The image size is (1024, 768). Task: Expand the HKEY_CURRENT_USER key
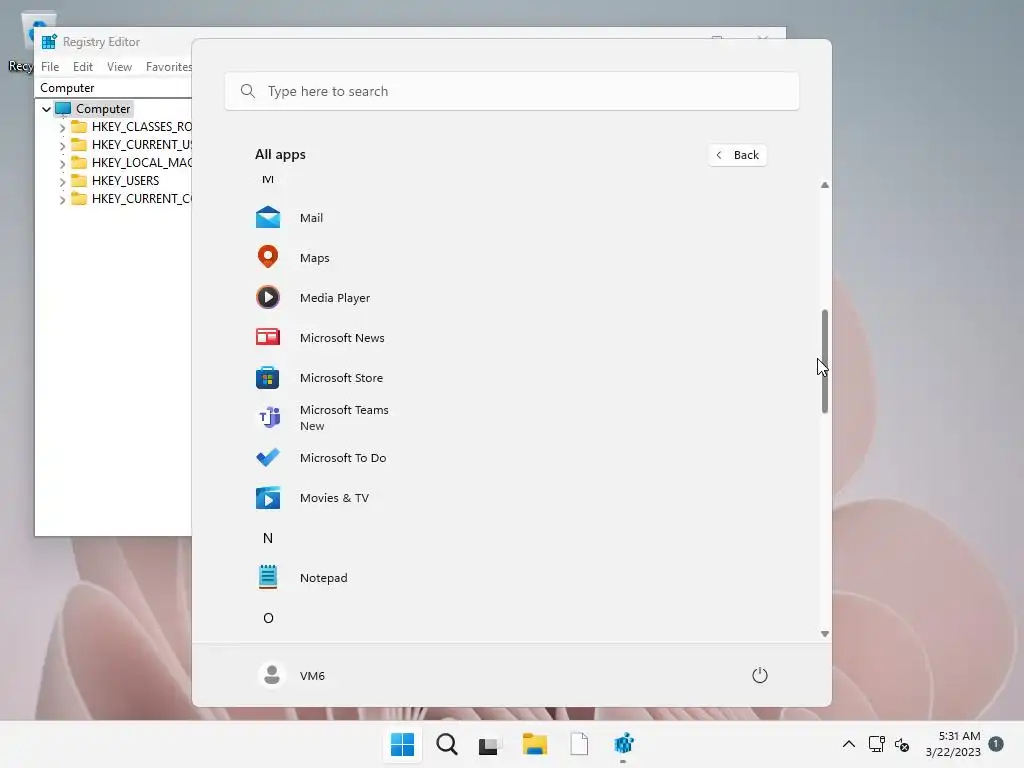click(x=62, y=145)
